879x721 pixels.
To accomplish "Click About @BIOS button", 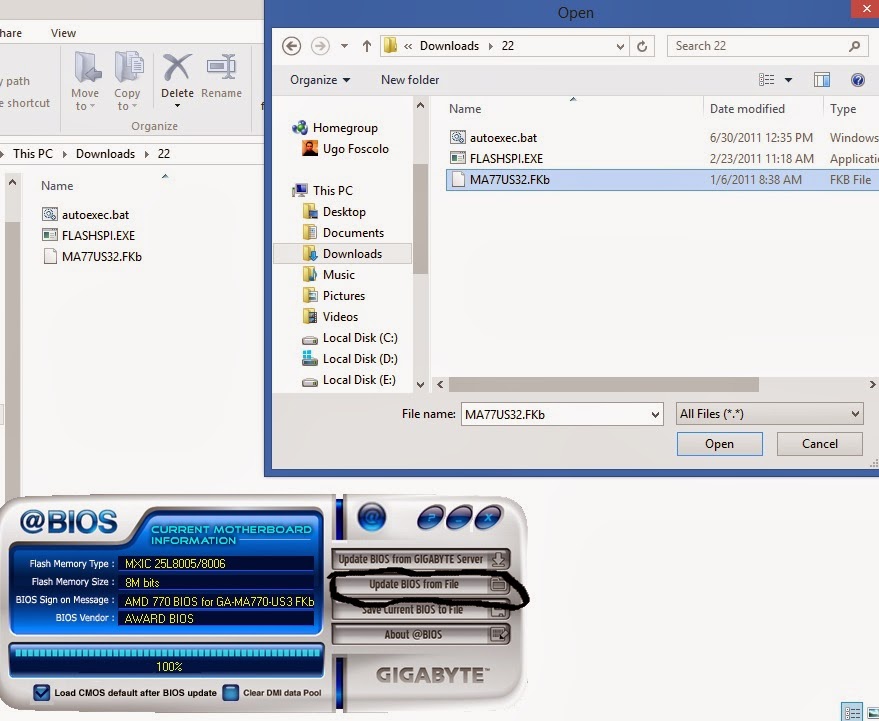I will coord(421,635).
